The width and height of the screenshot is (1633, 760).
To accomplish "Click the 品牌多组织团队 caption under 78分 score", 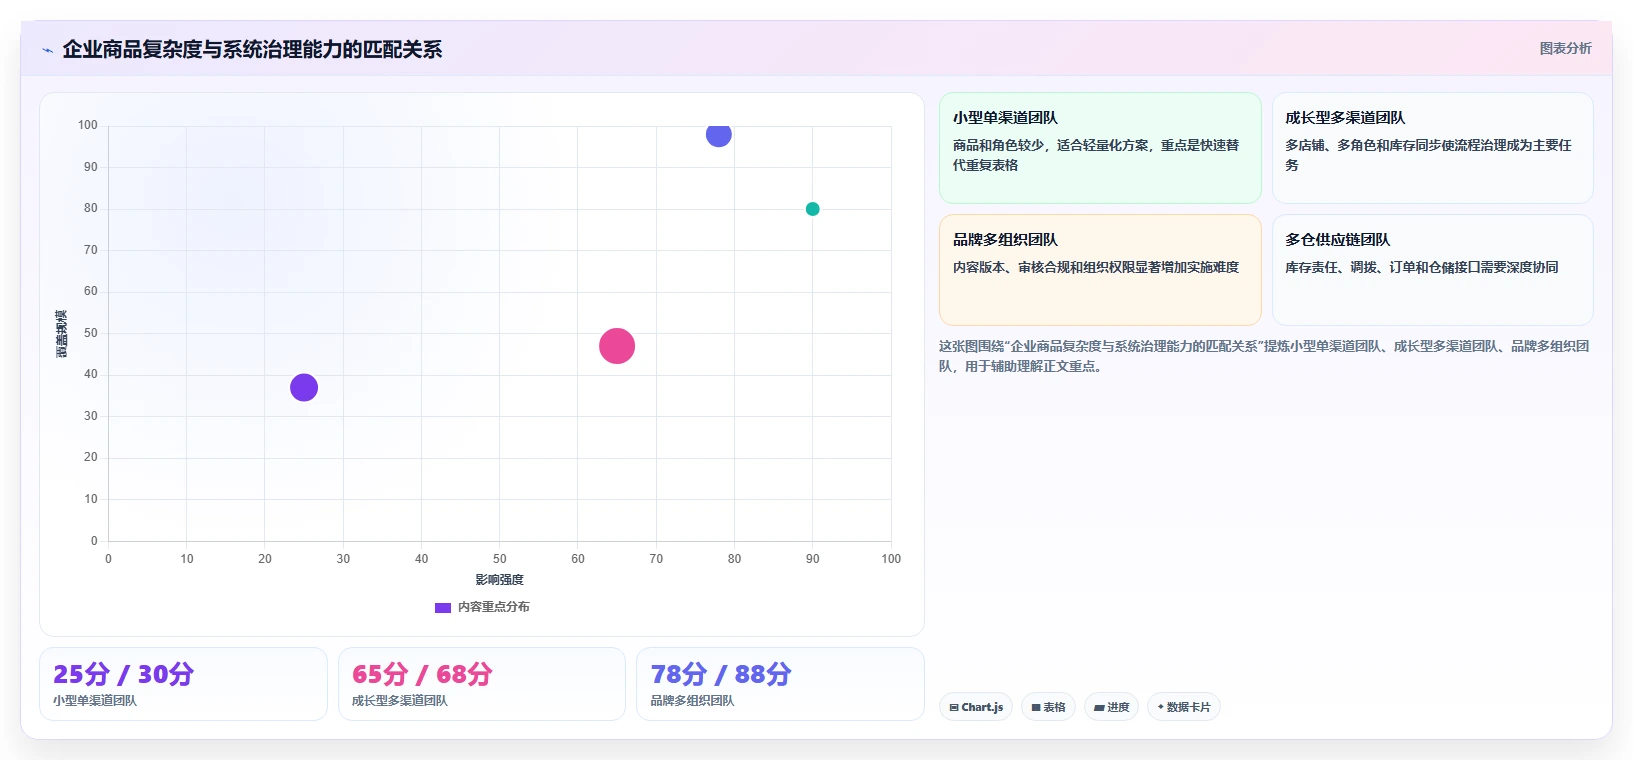I will tap(693, 701).
